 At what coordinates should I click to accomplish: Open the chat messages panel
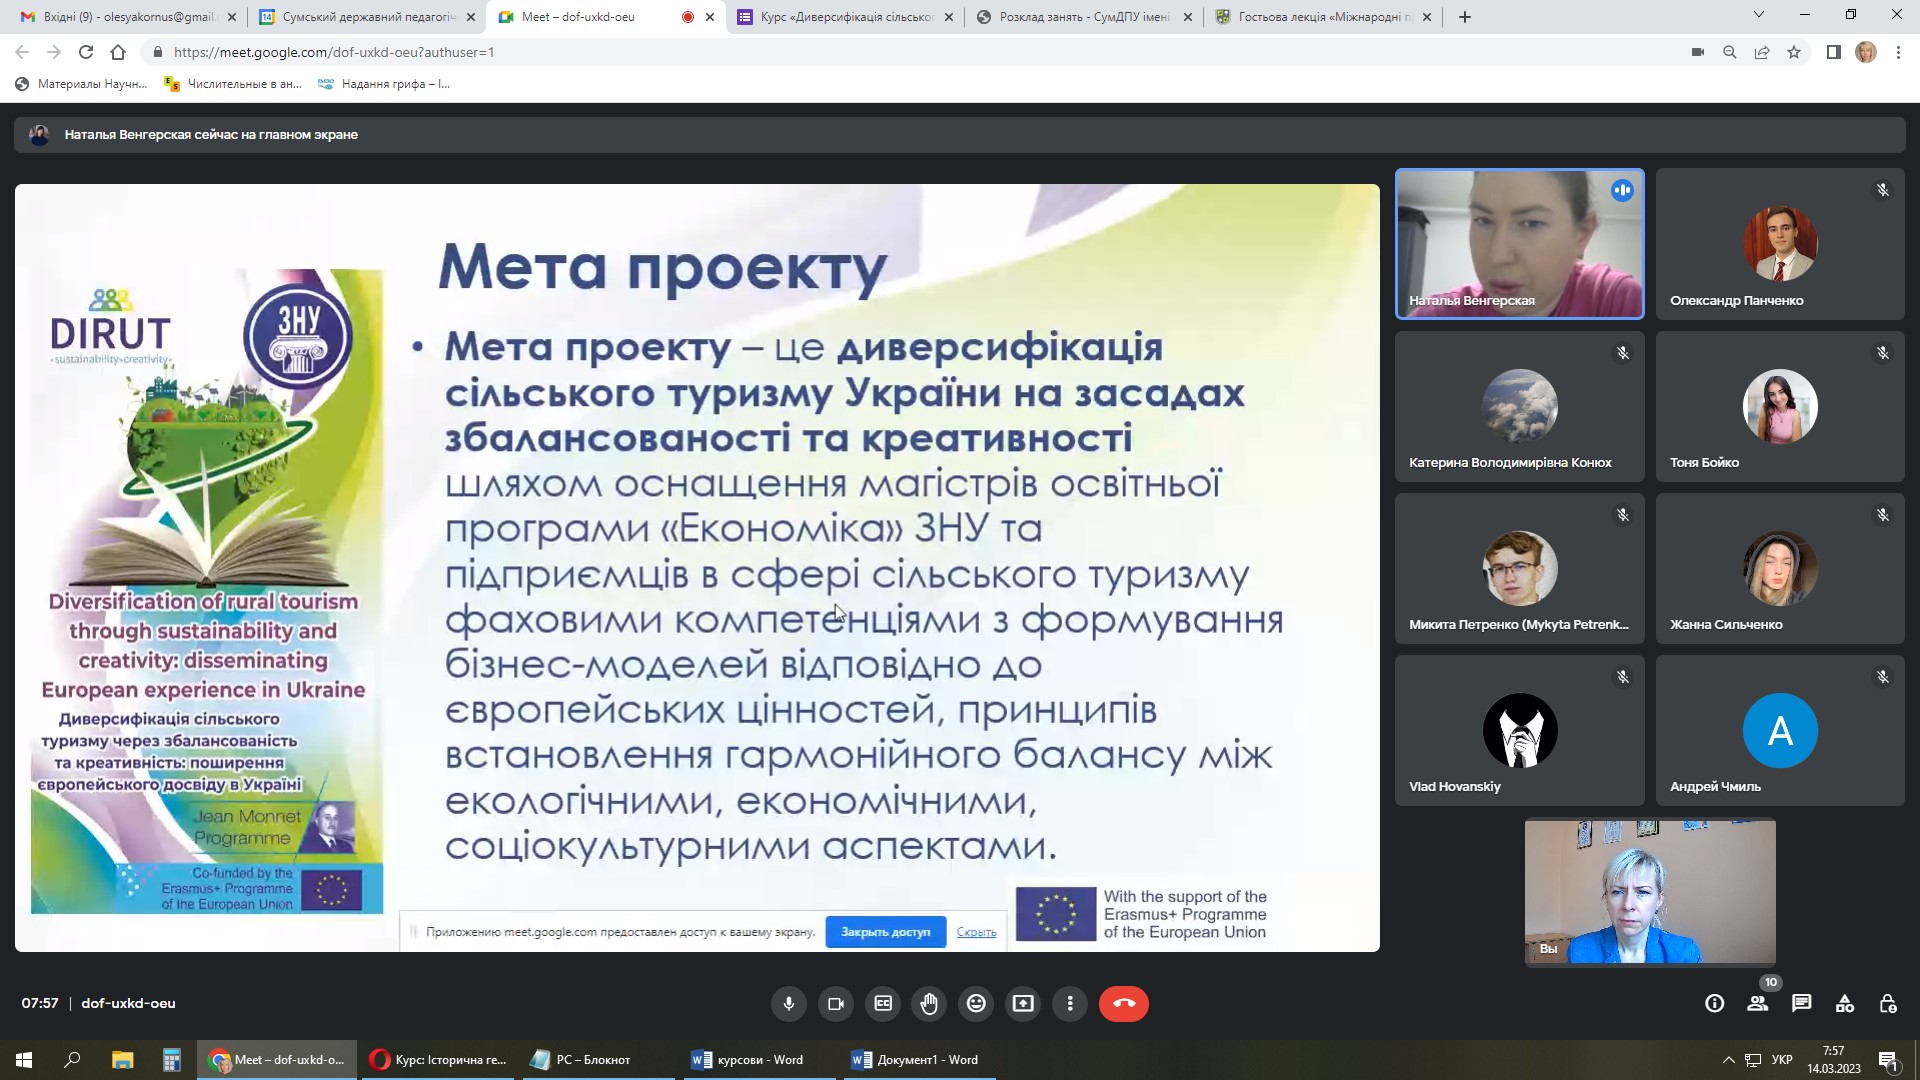click(1801, 1003)
